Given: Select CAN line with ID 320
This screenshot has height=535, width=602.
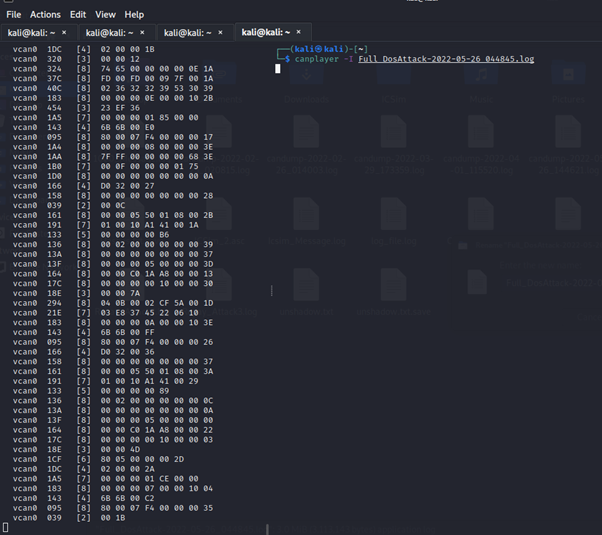Looking at the screenshot, I should (76, 59).
